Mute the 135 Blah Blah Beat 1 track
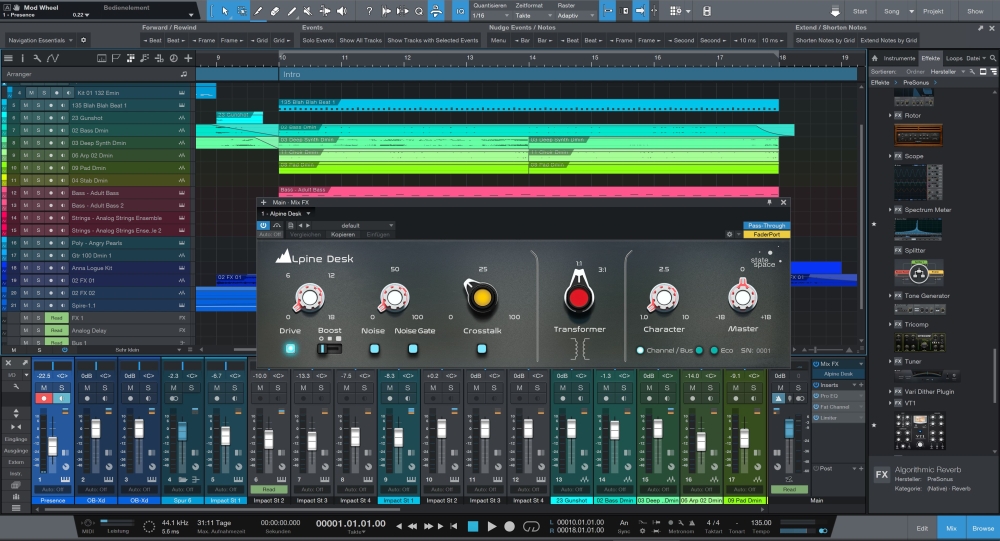The width and height of the screenshot is (1000, 541). 26,105
